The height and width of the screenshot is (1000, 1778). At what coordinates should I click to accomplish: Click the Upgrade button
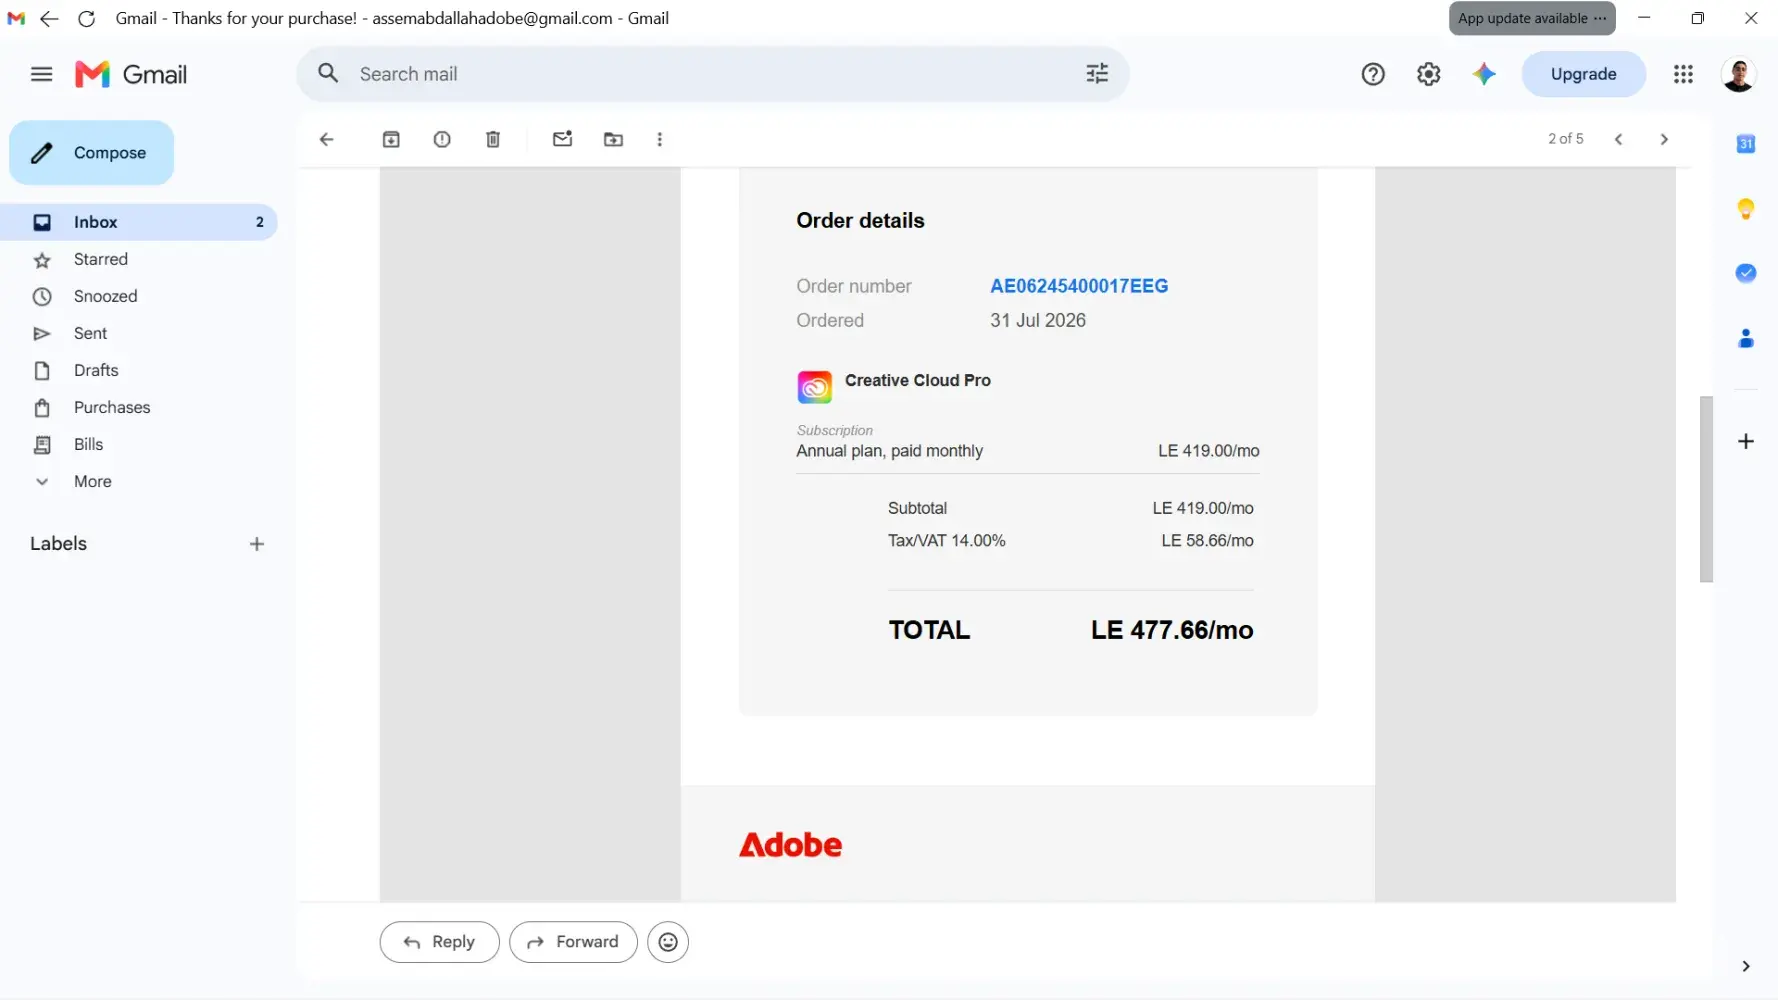click(x=1584, y=74)
